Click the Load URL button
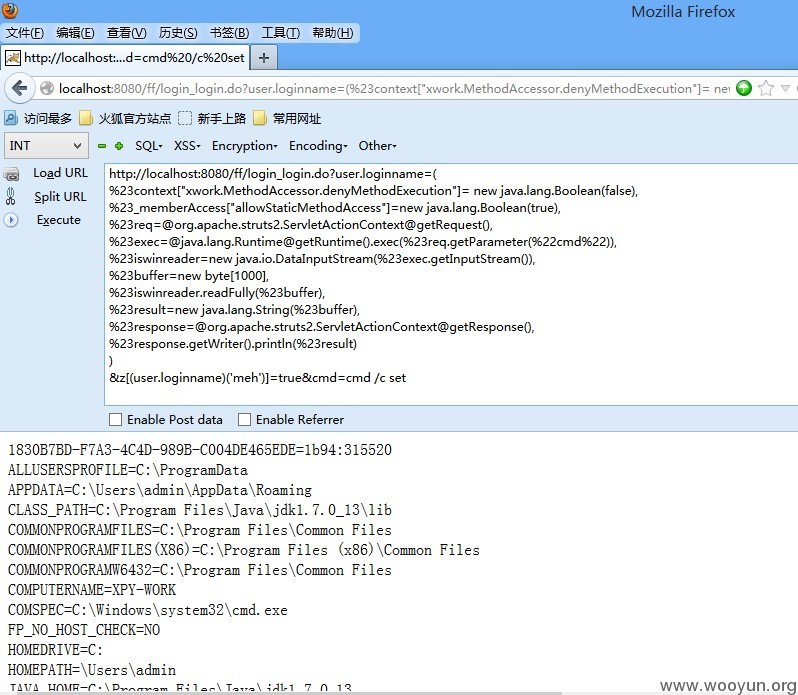 (60, 173)
